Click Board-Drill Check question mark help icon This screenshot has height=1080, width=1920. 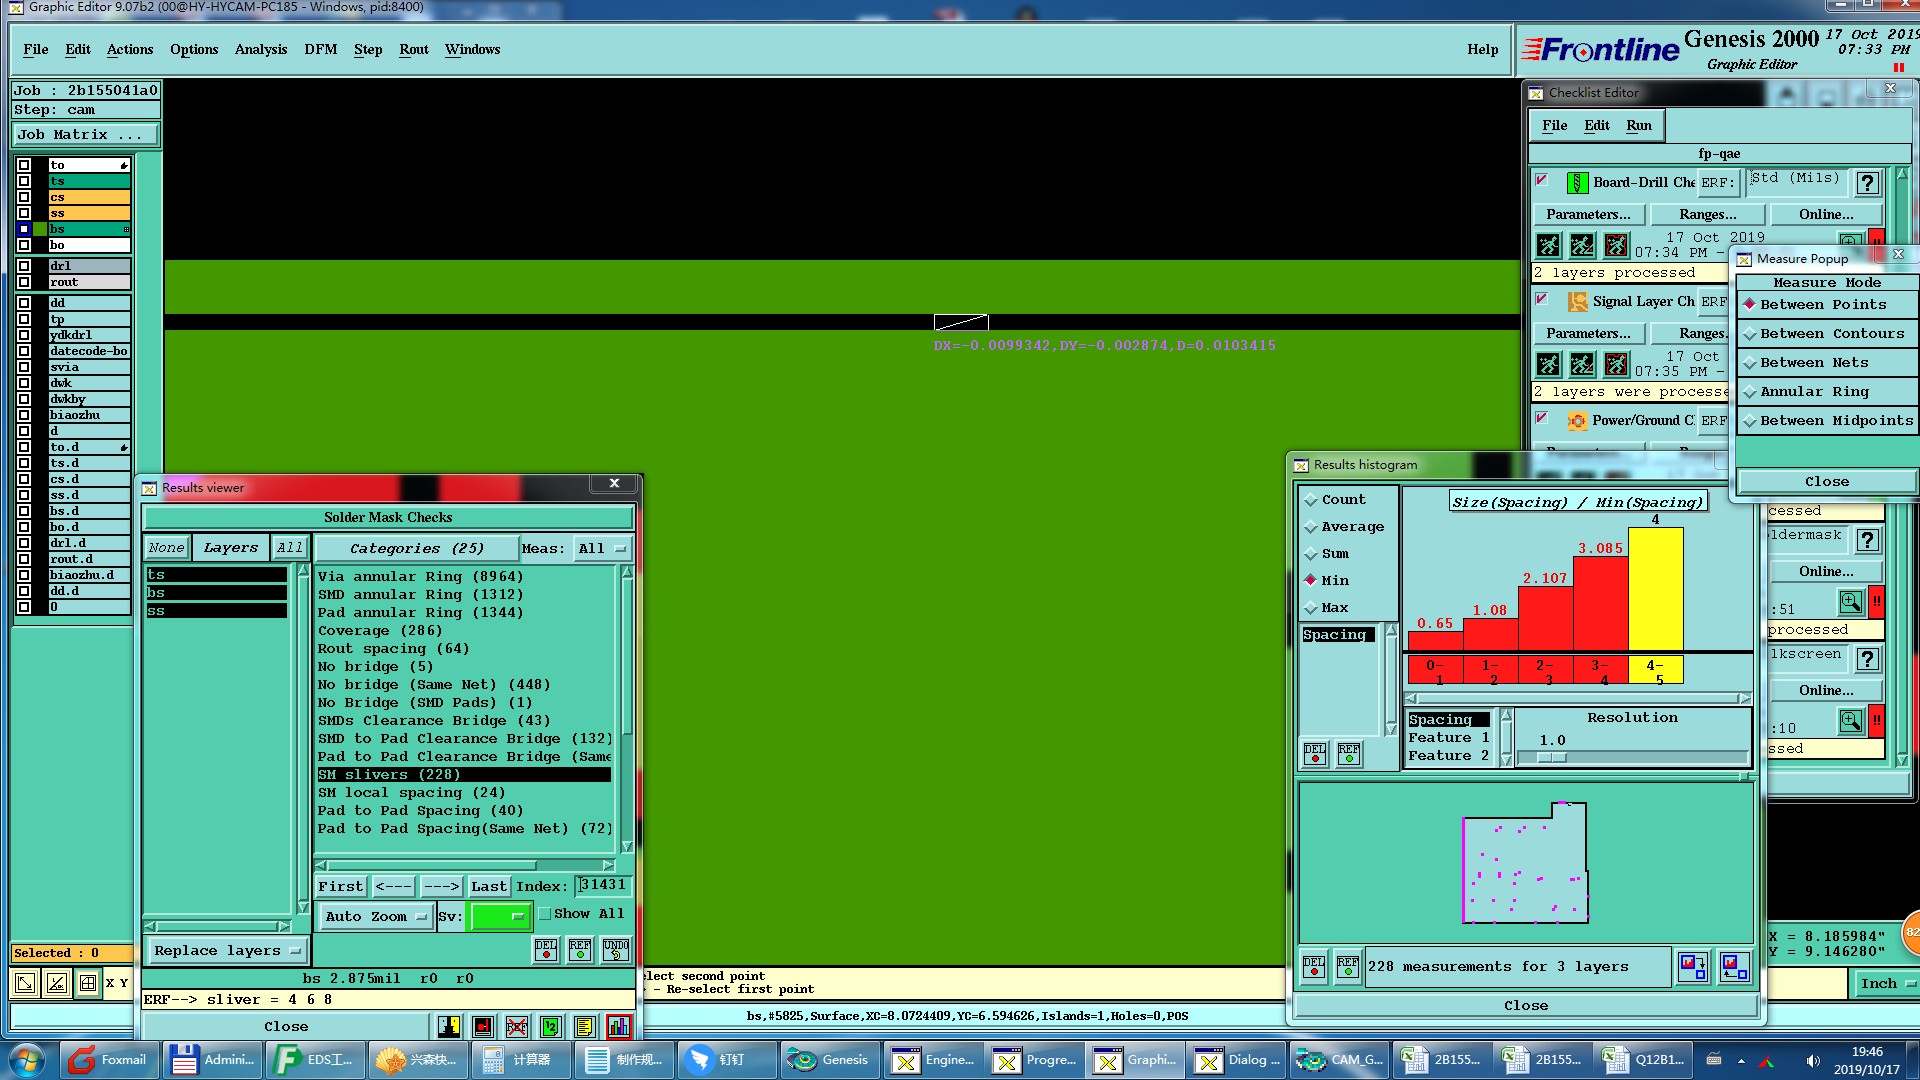(x=1866, y=183)
